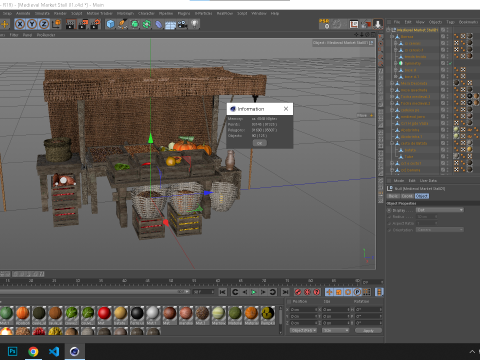480x360 pixels.
Task: Go to start of animation
Action: tap(223, 292)
